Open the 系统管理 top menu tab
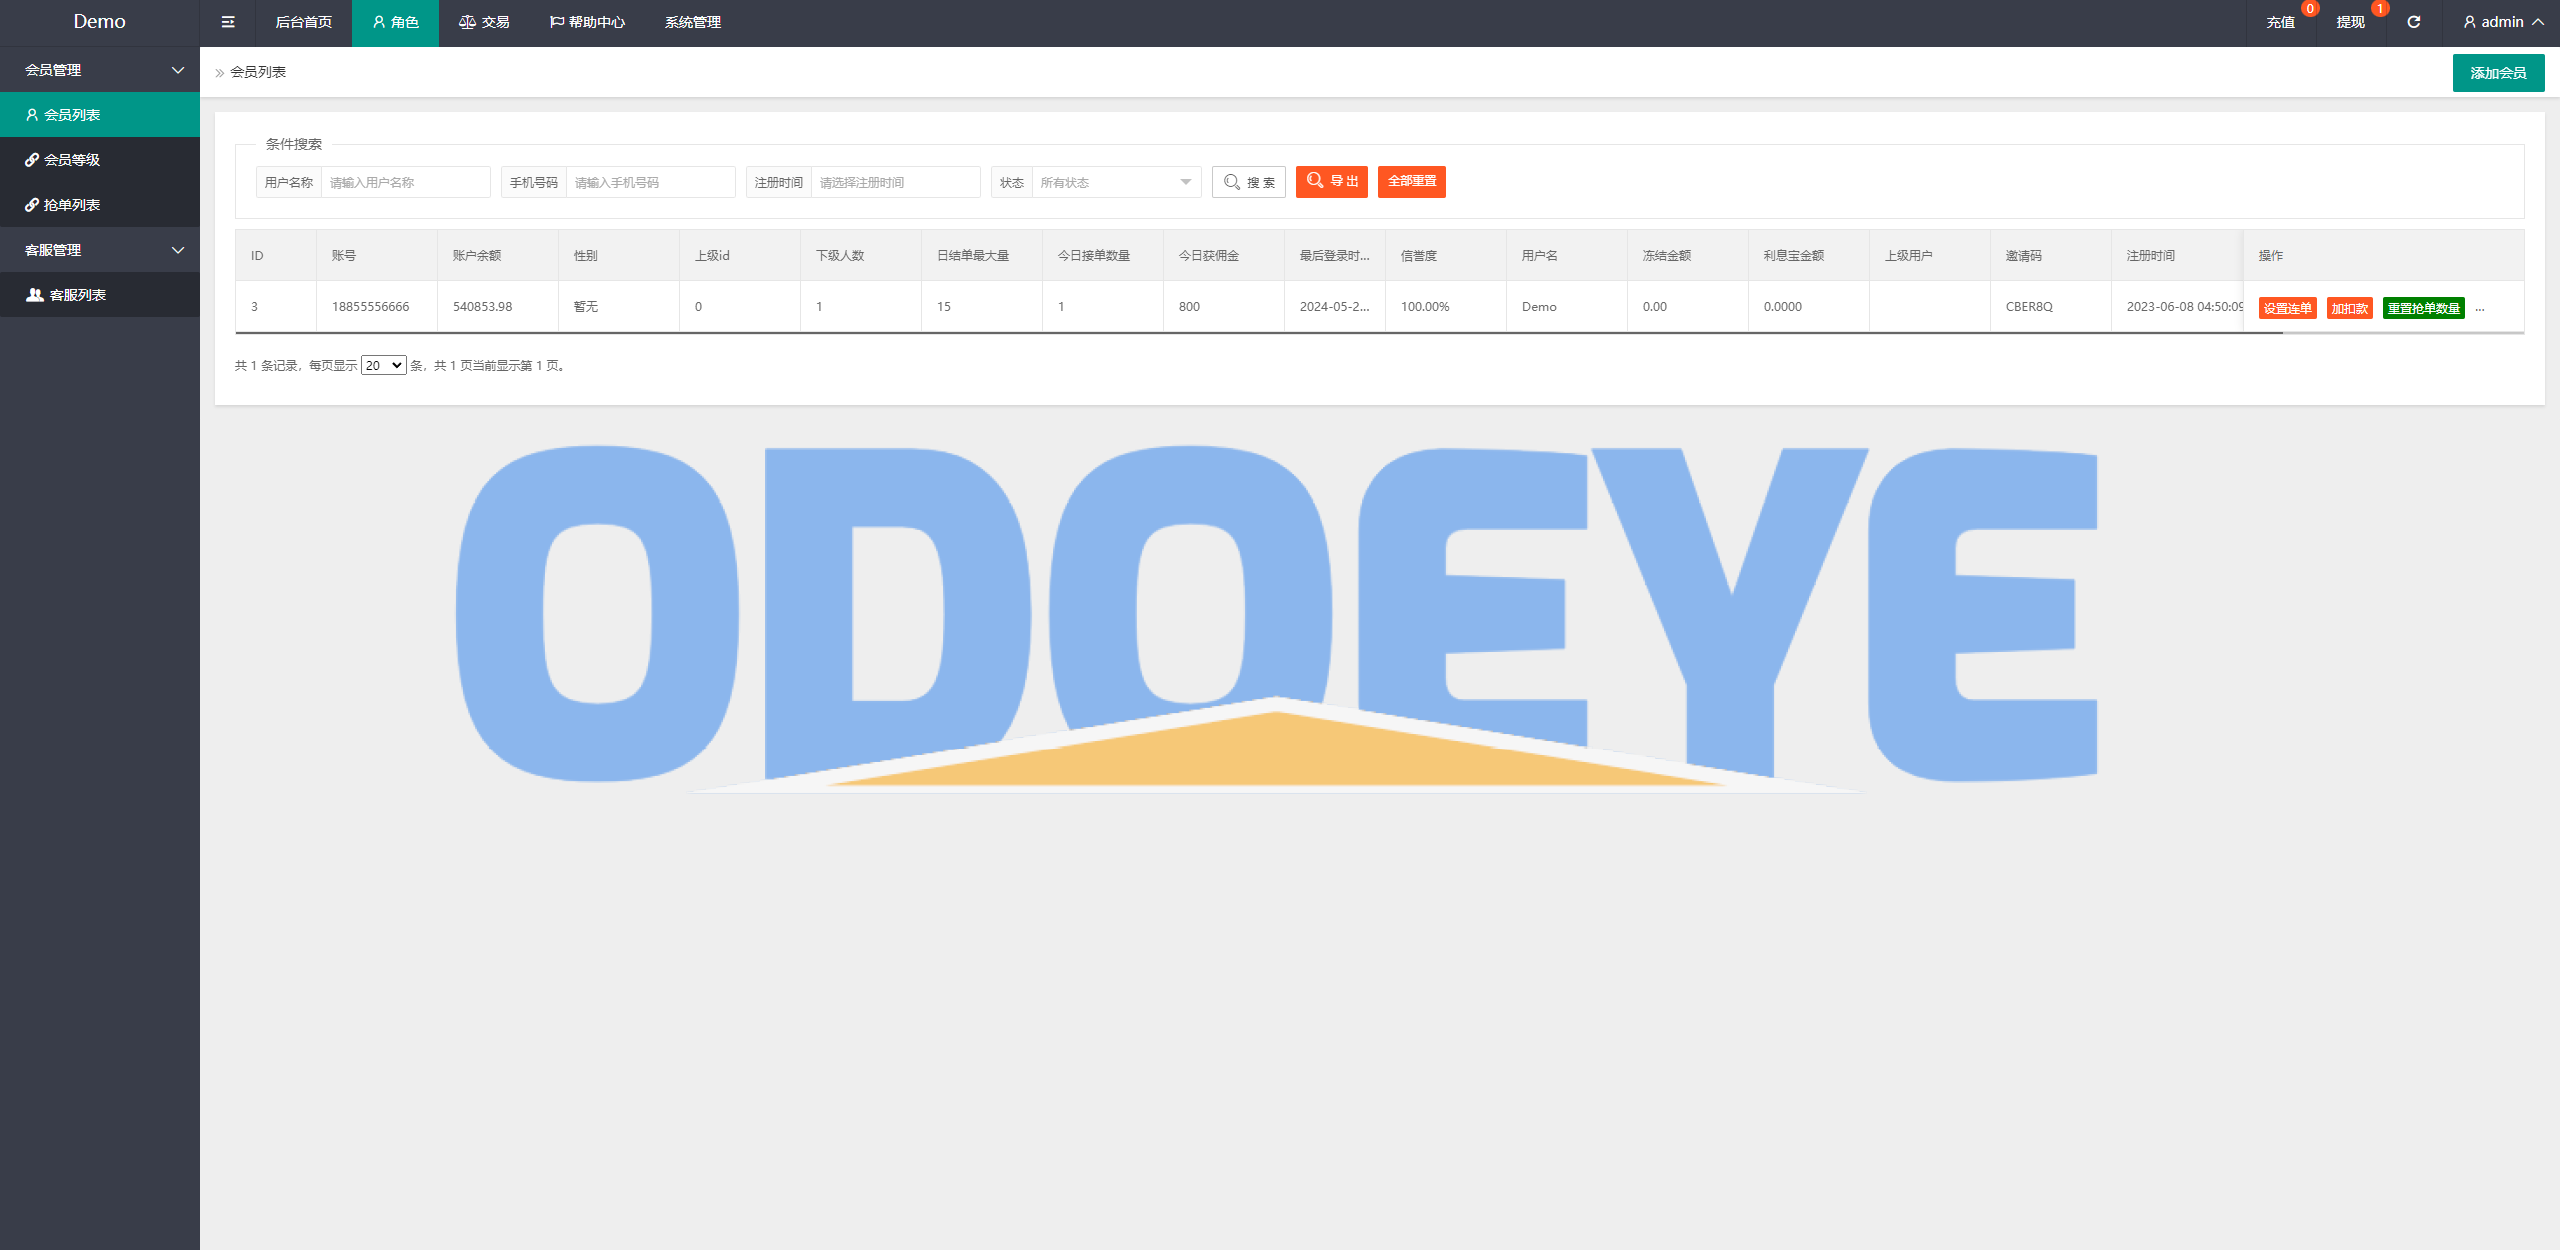Screen dimensions: 2560x1250 coord(693,22)
